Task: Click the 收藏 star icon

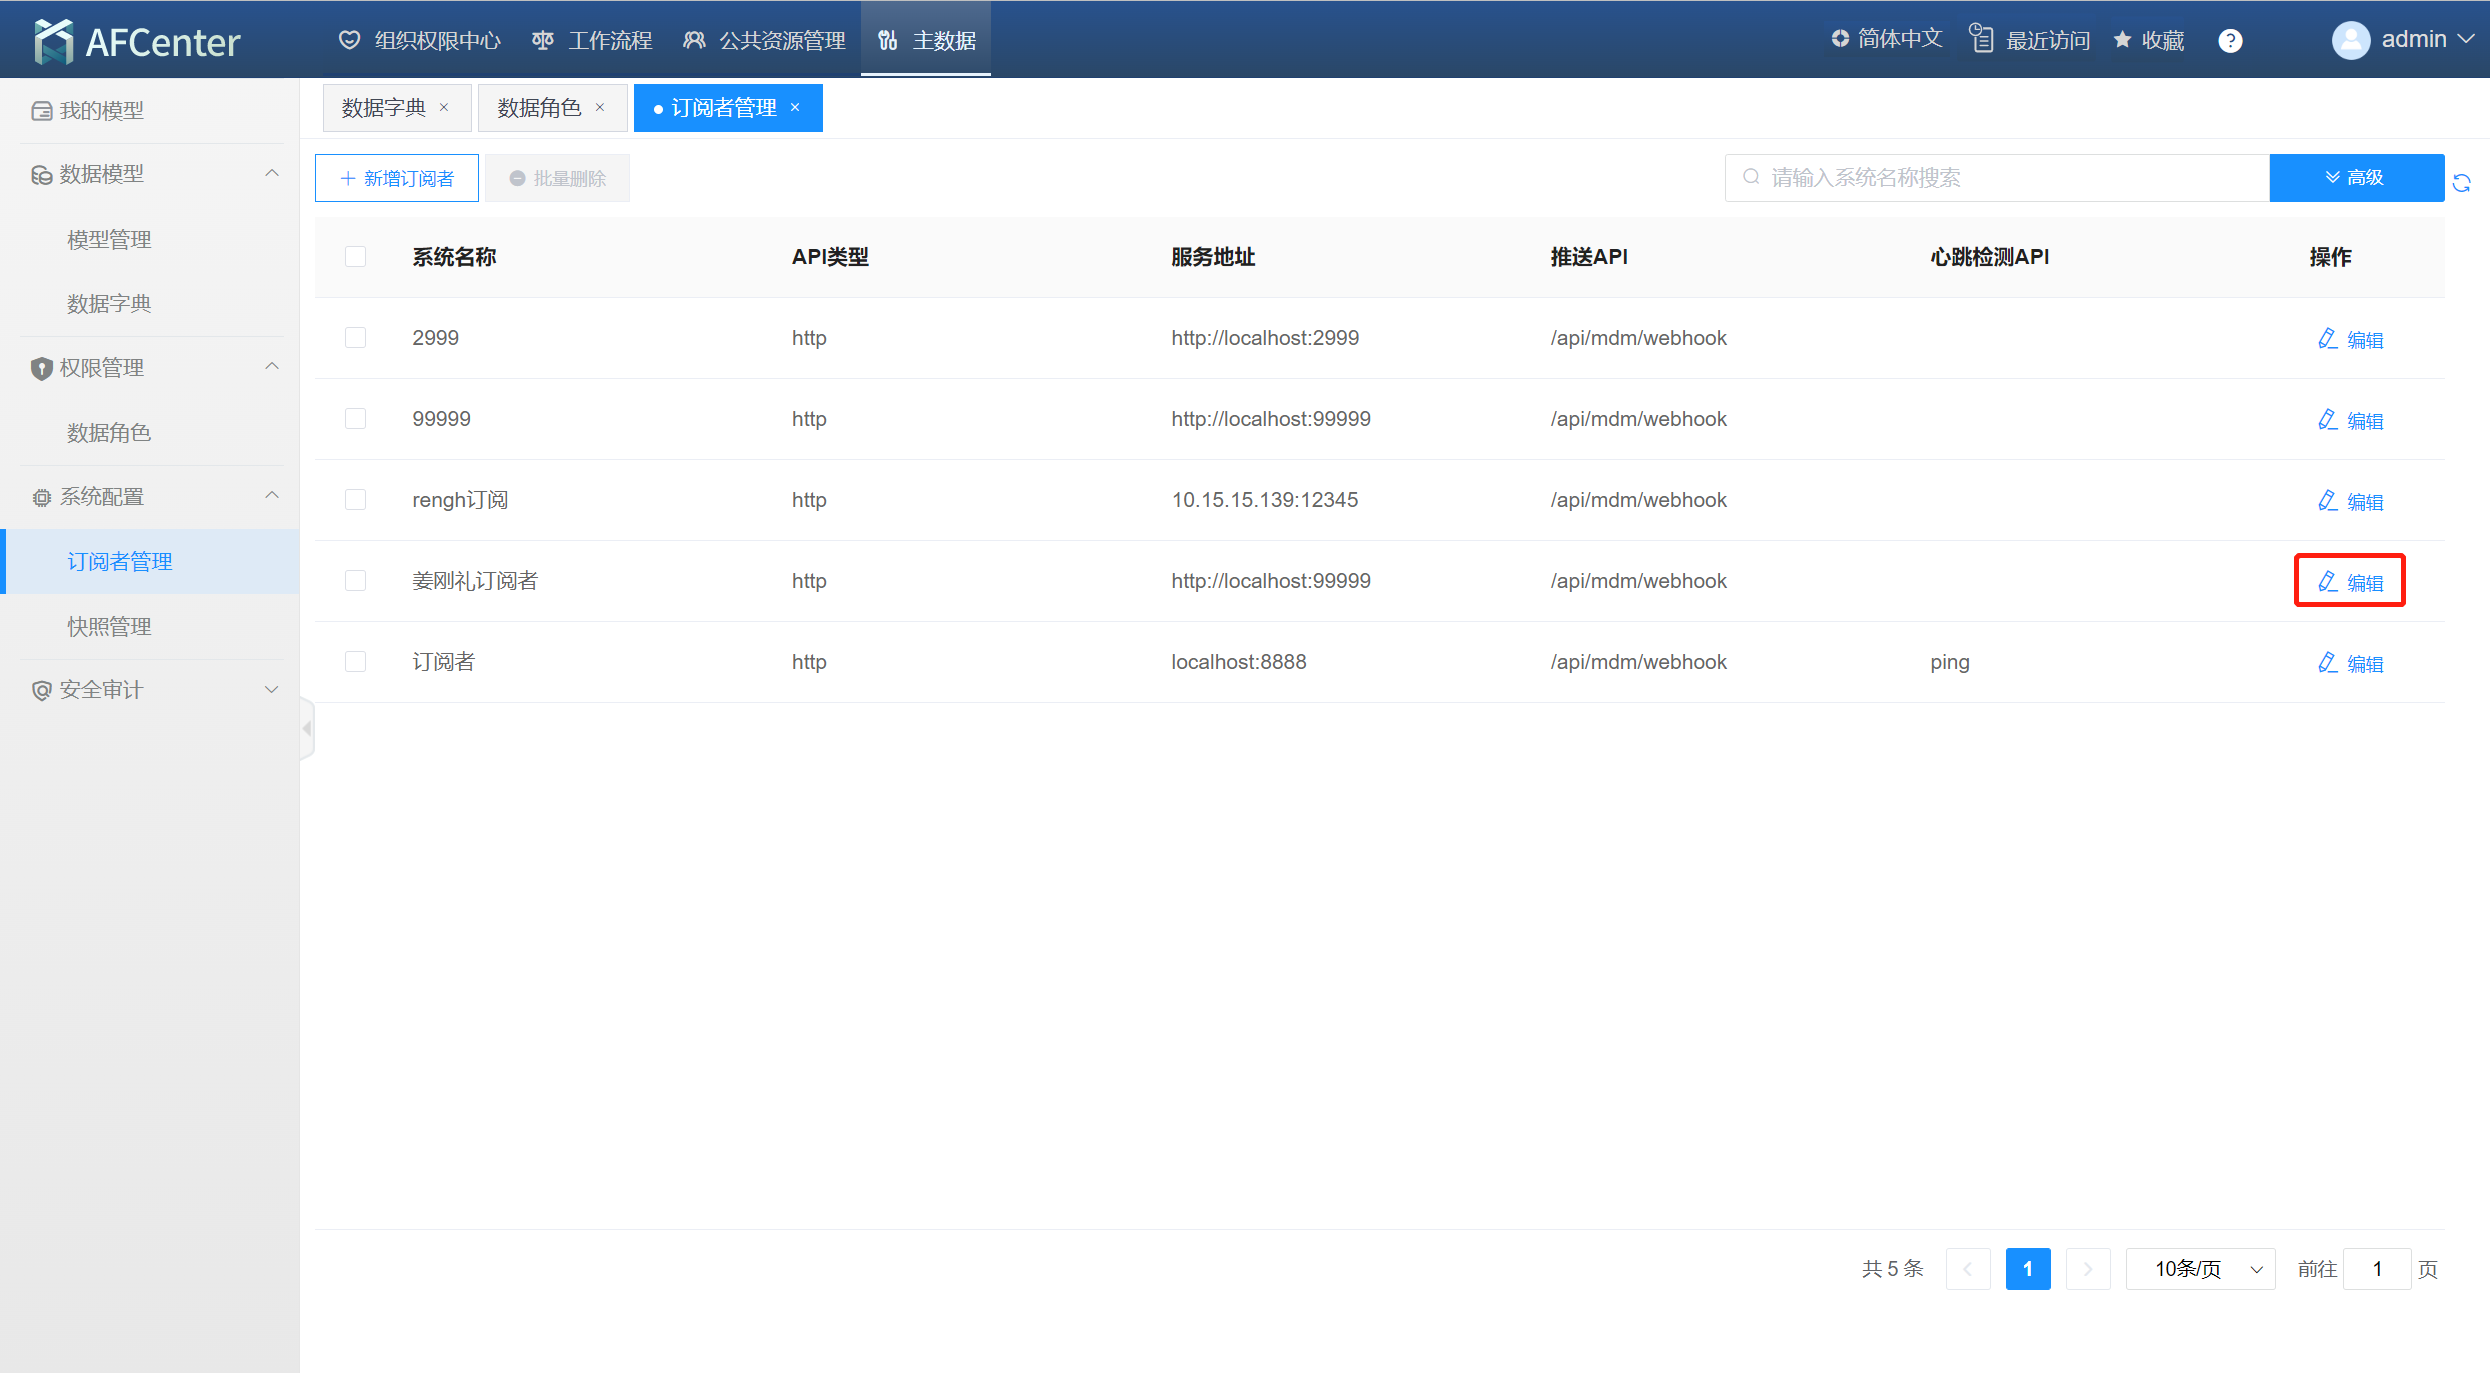Action: 2122,40
